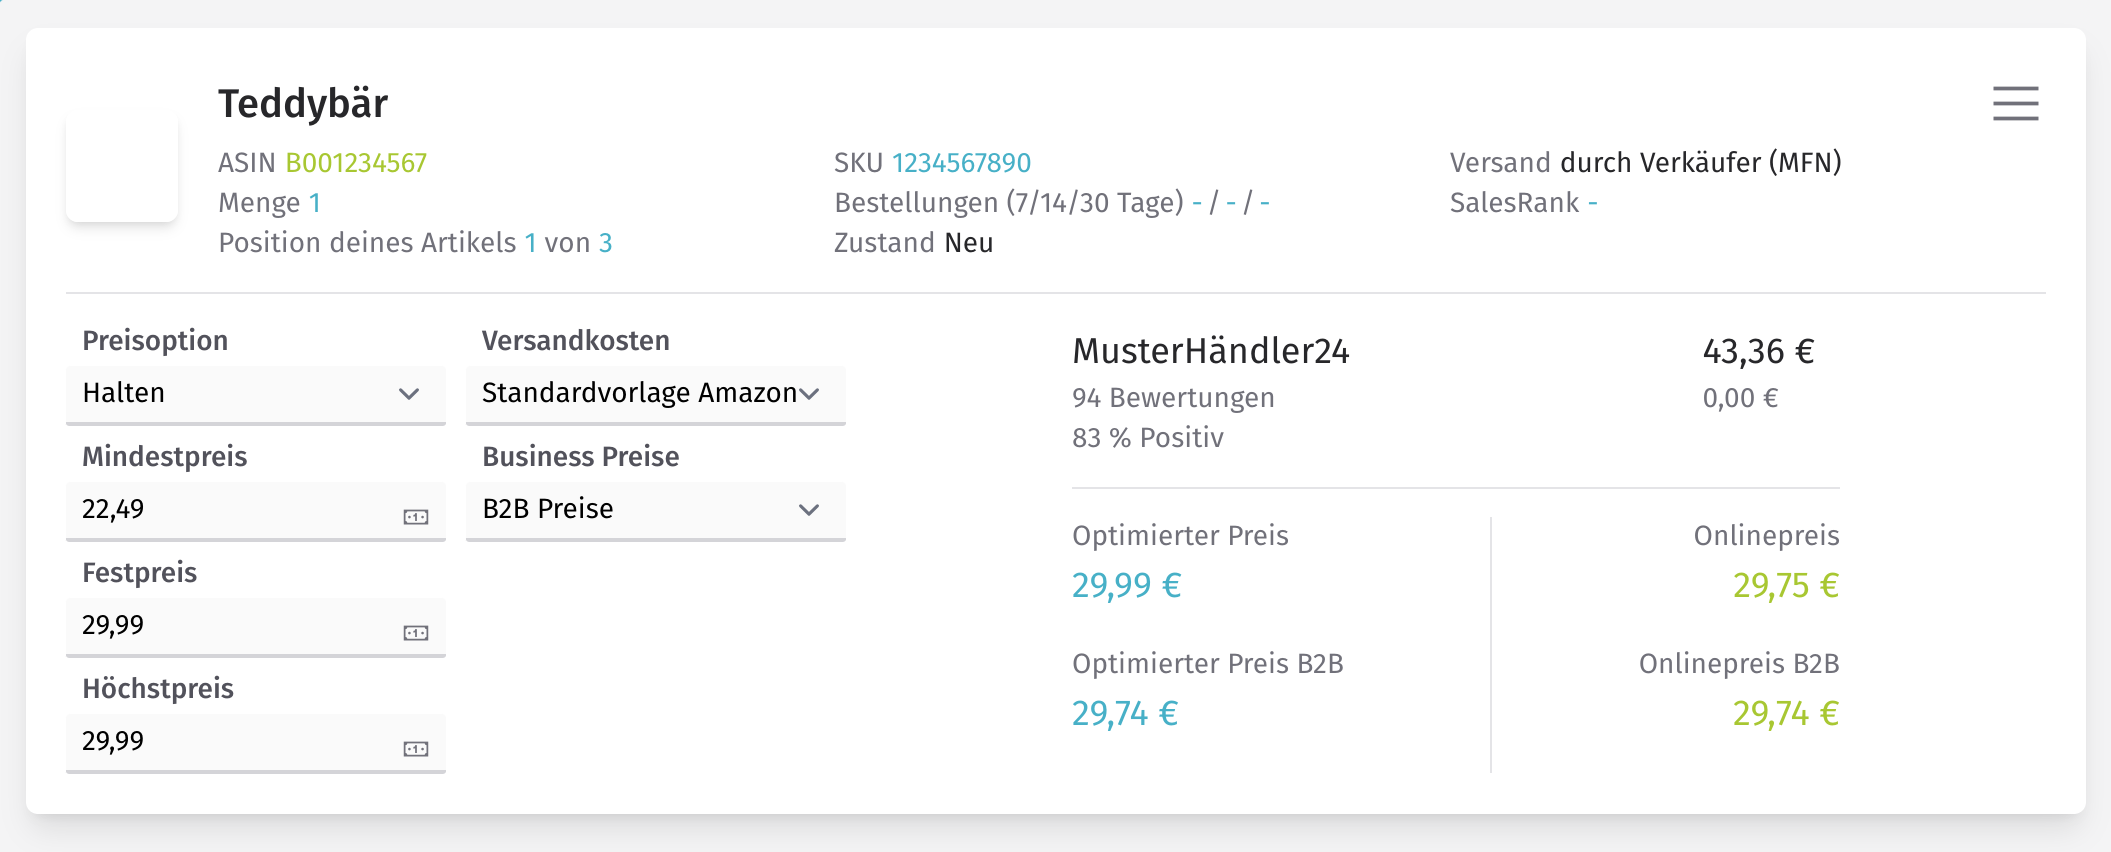
Task: Click the money icon in Mindestpreis field
Action: (416, 517)
